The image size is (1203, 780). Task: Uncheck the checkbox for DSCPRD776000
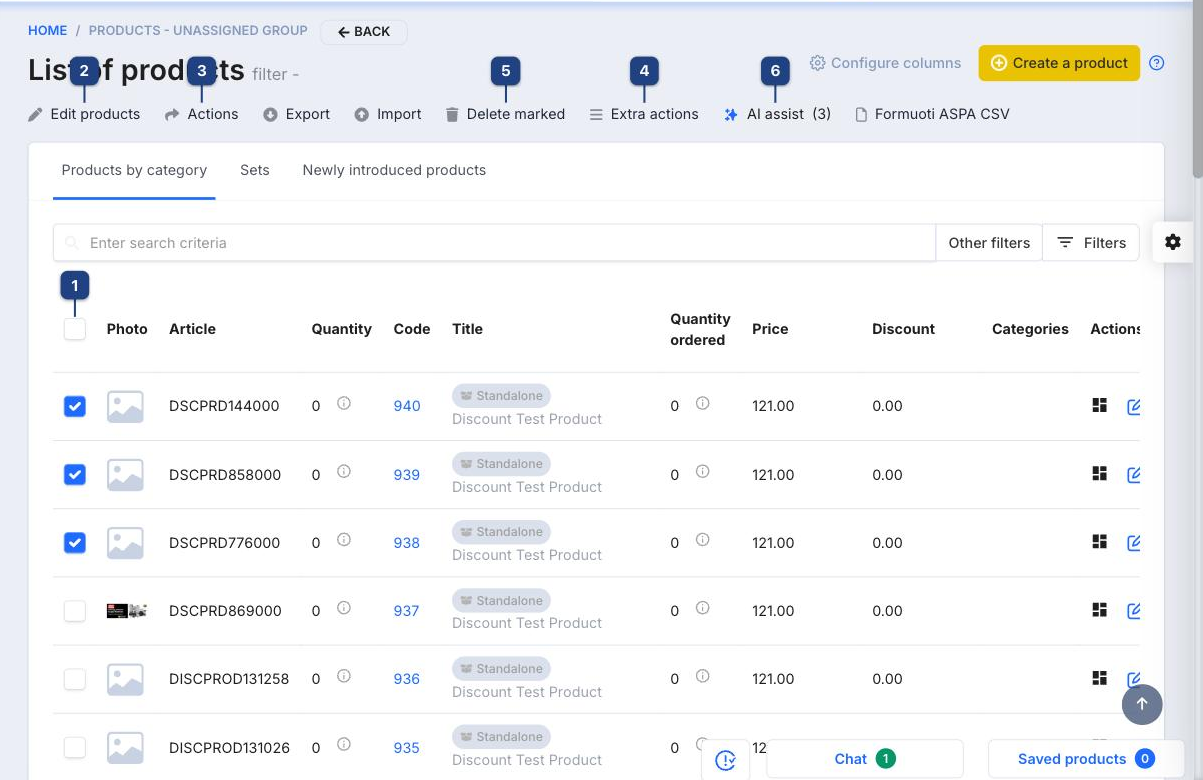click(75, 542)
